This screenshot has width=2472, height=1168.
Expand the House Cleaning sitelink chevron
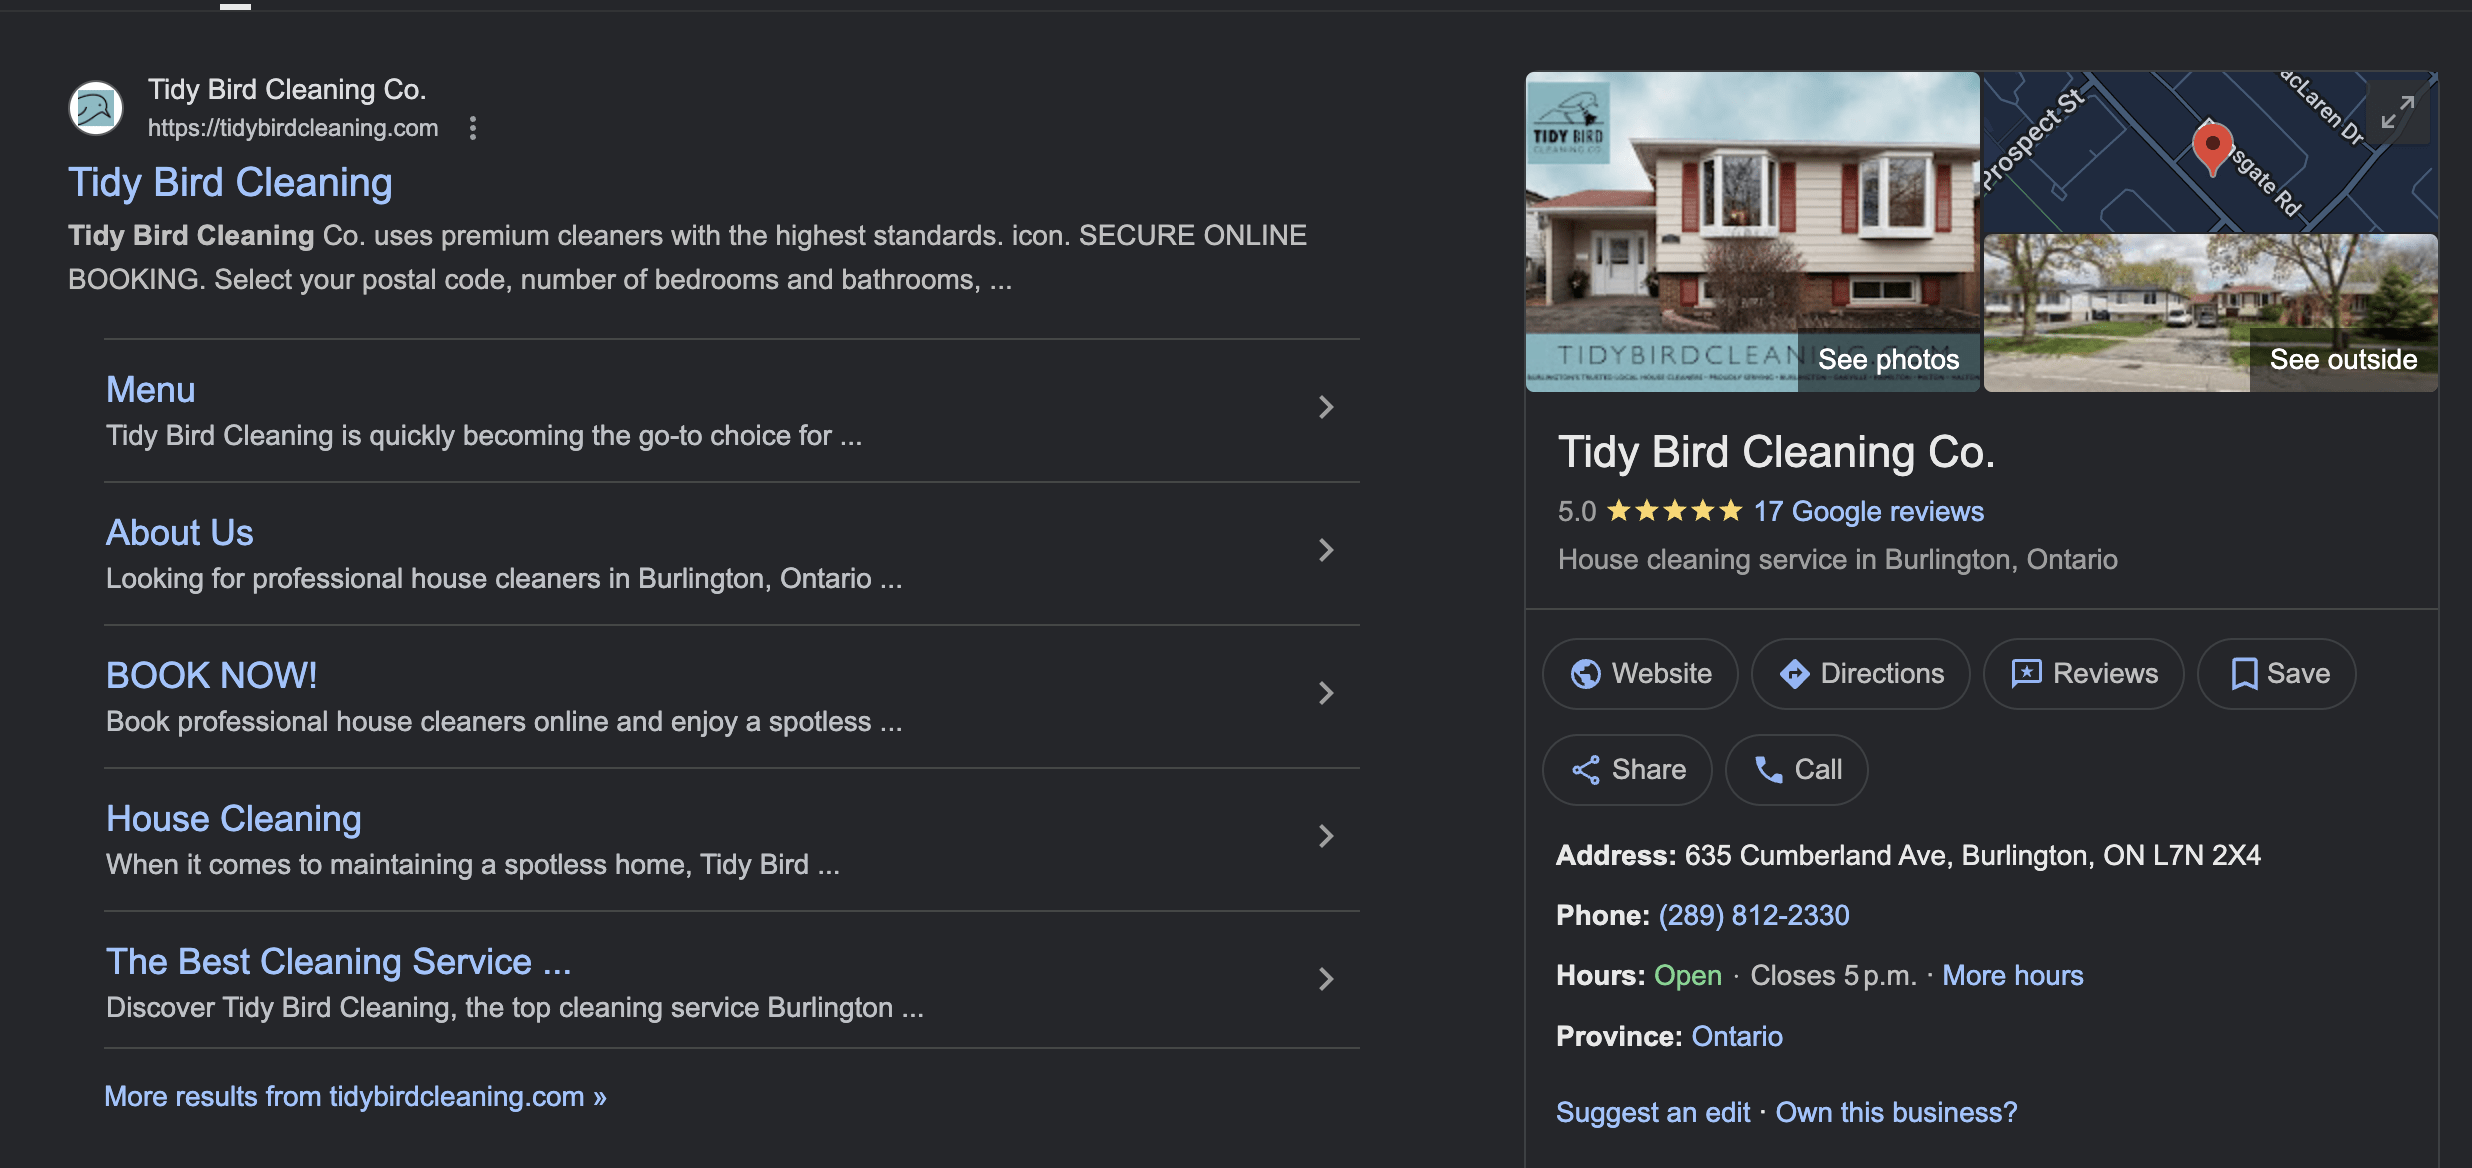[x=1327, y=836]
